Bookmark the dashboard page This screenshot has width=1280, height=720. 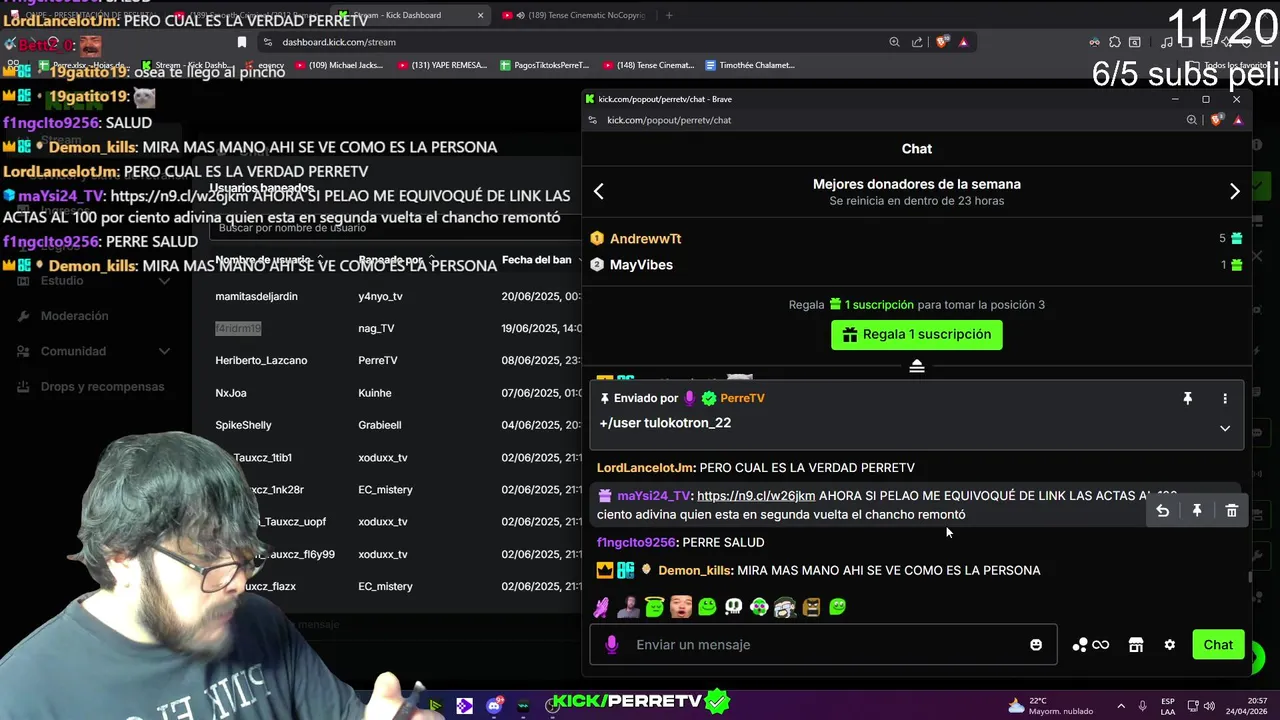click(x=241, y=42)
